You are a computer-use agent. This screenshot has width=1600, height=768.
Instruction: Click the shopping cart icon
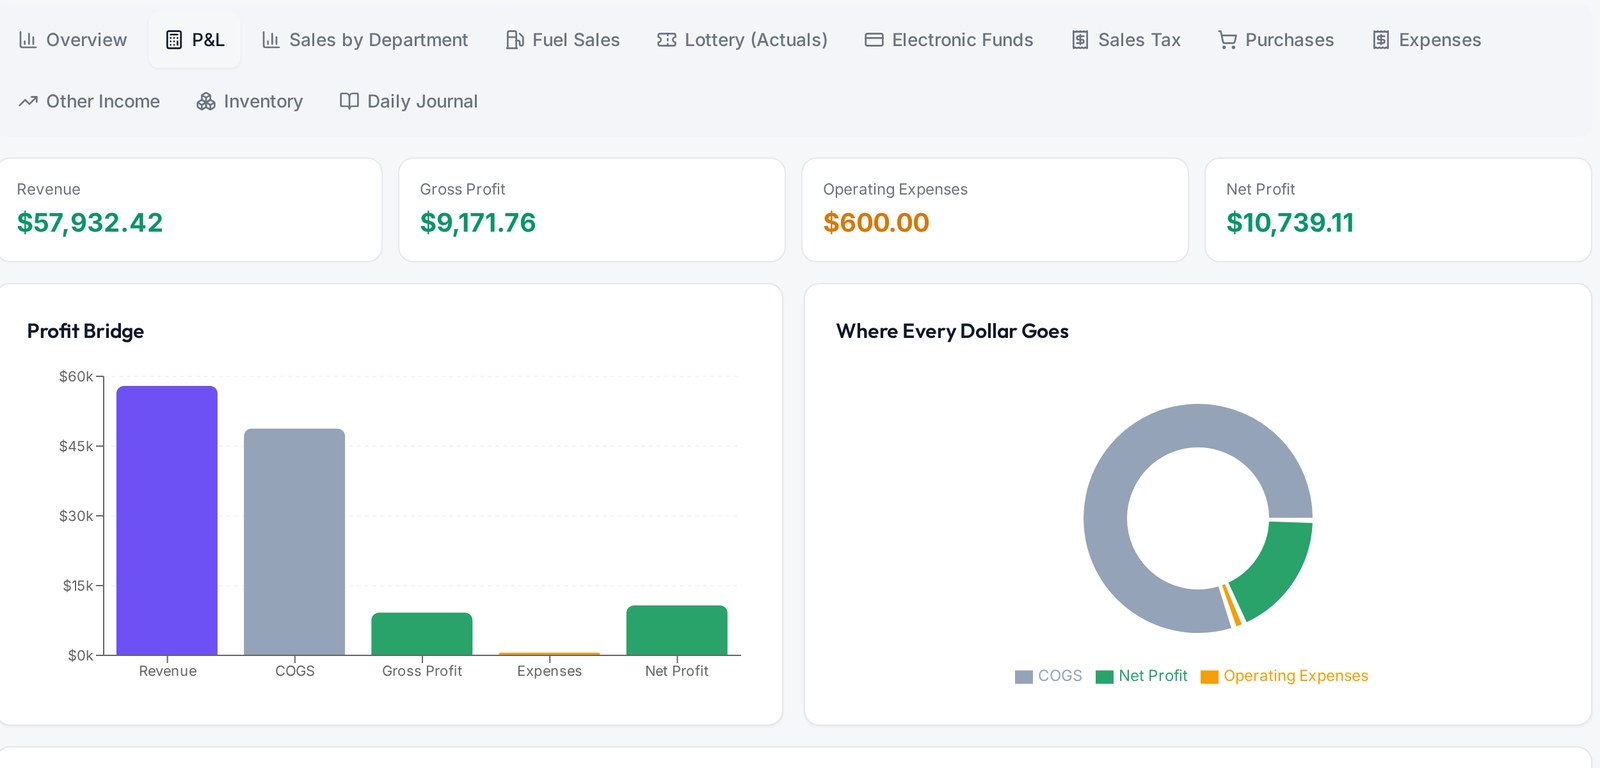point(1227,40)
